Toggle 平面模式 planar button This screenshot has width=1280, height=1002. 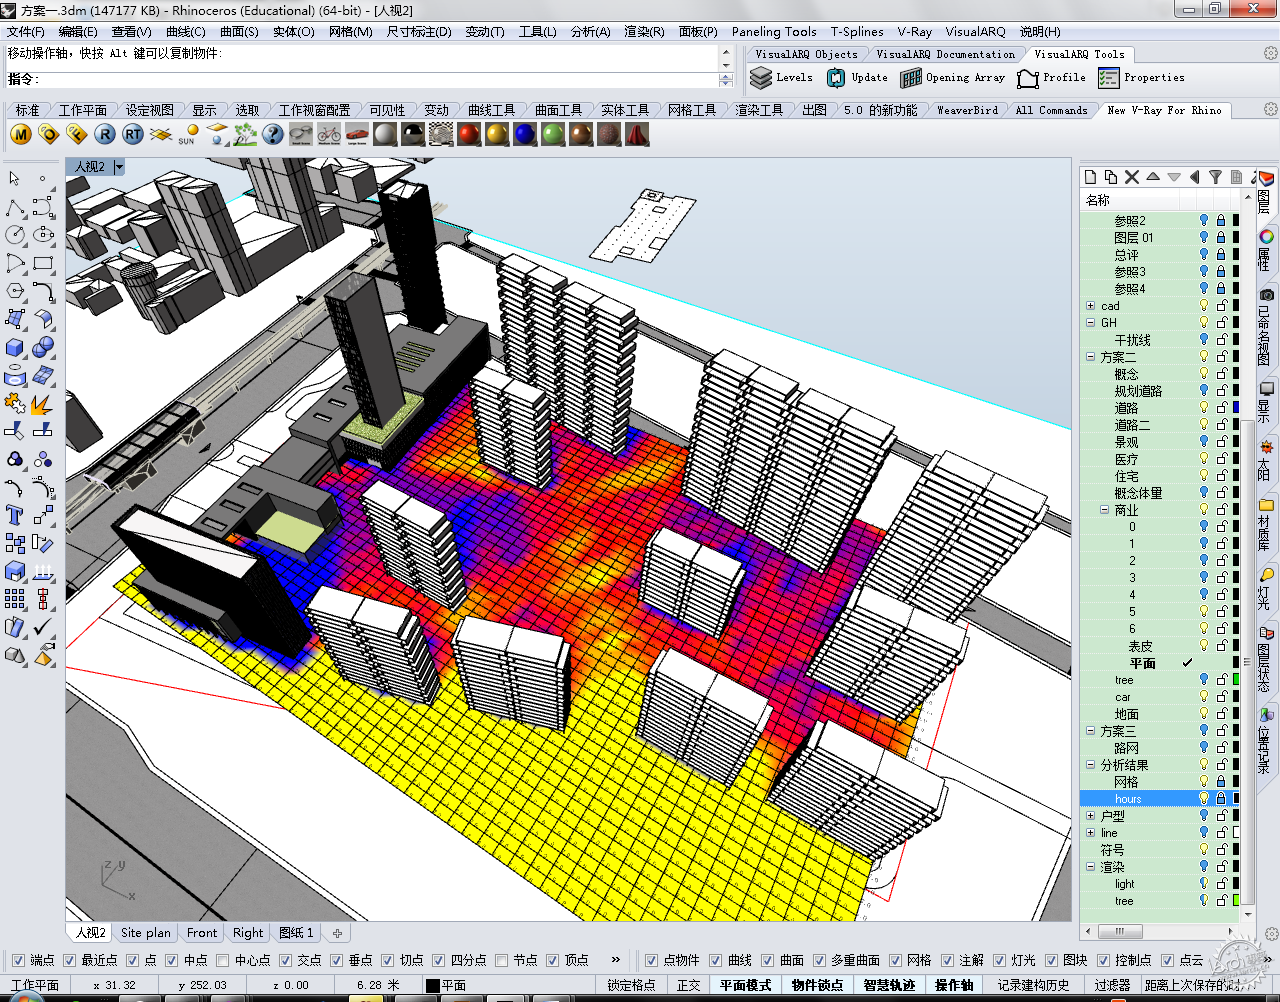(x=746, y=985)
